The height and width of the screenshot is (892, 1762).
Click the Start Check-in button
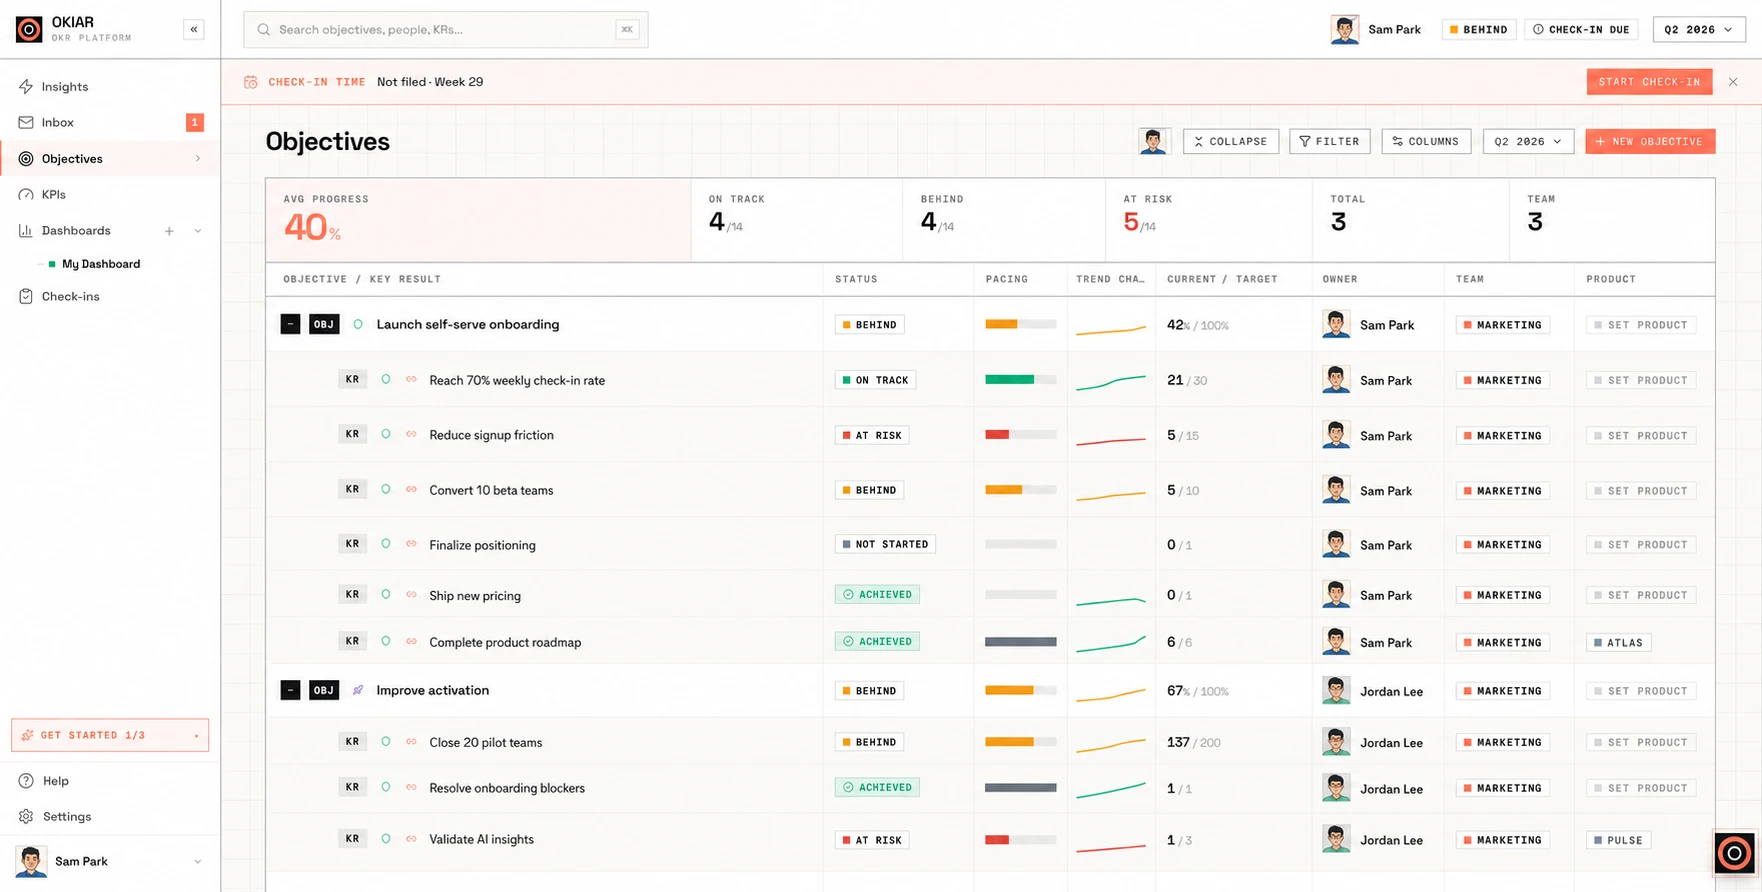[1649, 82]
